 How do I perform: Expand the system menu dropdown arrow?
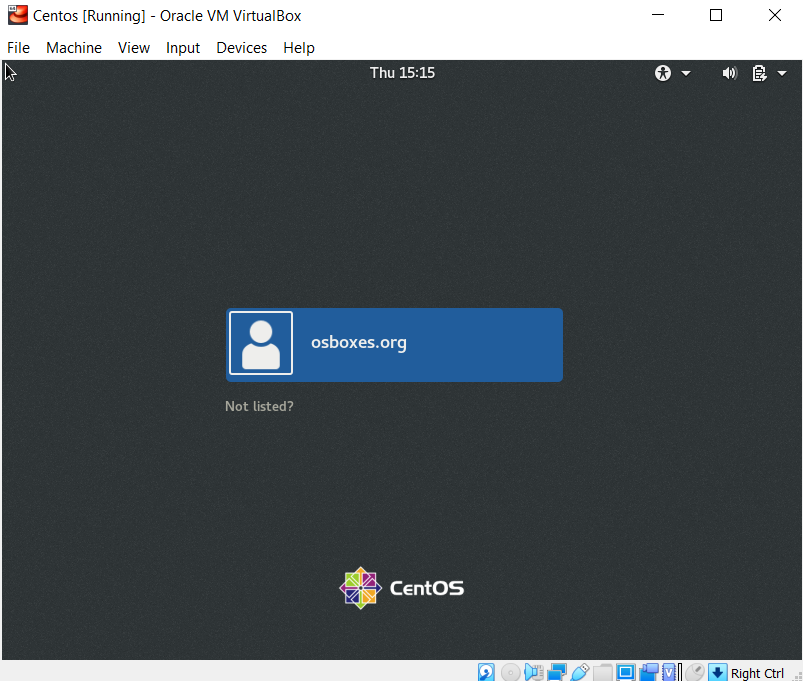[x=781, y=73]
